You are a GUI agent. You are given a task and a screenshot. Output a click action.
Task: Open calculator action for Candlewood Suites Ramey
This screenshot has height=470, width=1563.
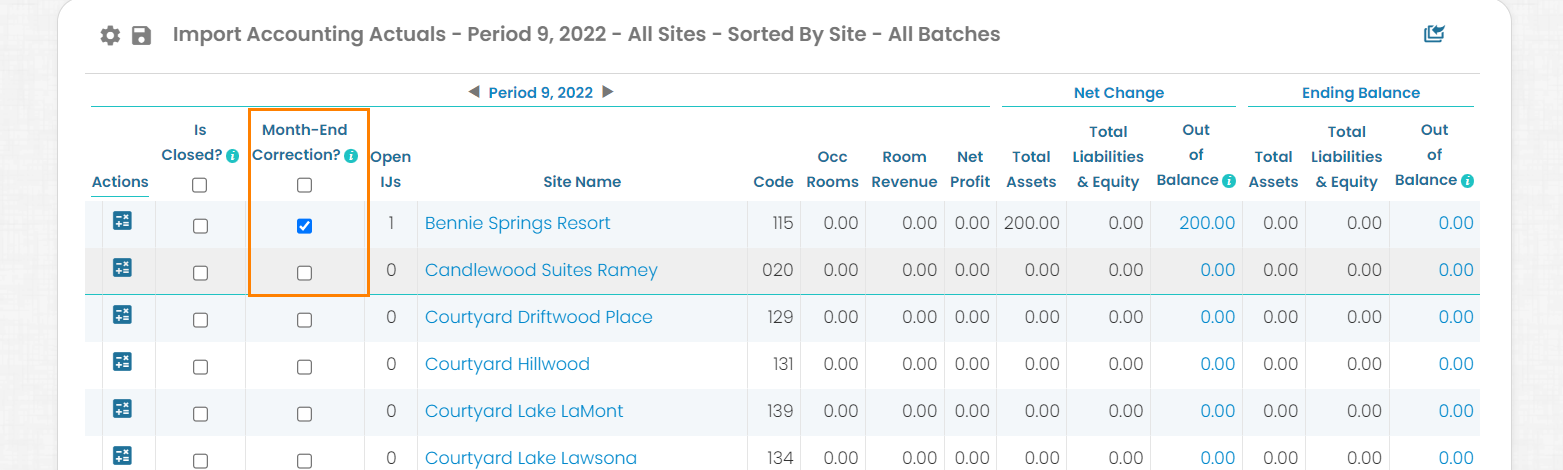click(x=122, y=268)
